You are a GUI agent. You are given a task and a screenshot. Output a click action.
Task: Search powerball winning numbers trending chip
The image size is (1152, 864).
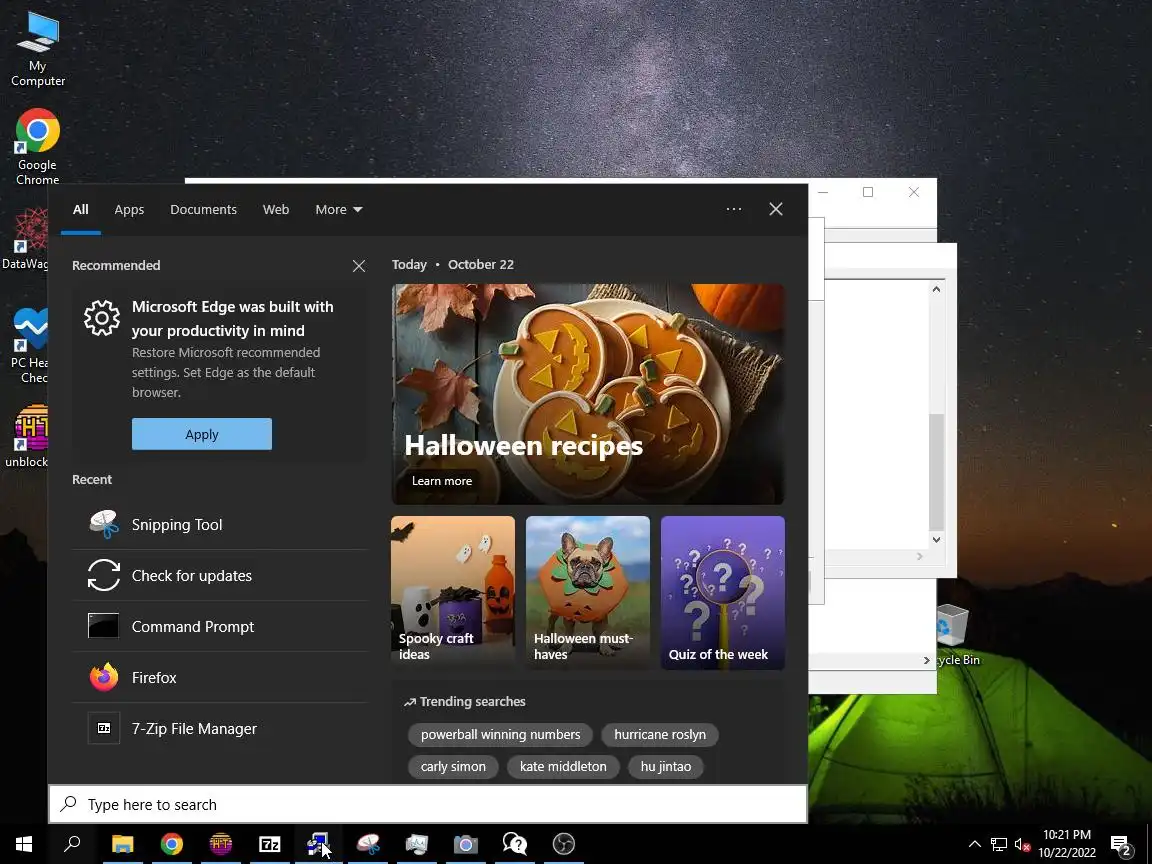(x=500, y=735)
